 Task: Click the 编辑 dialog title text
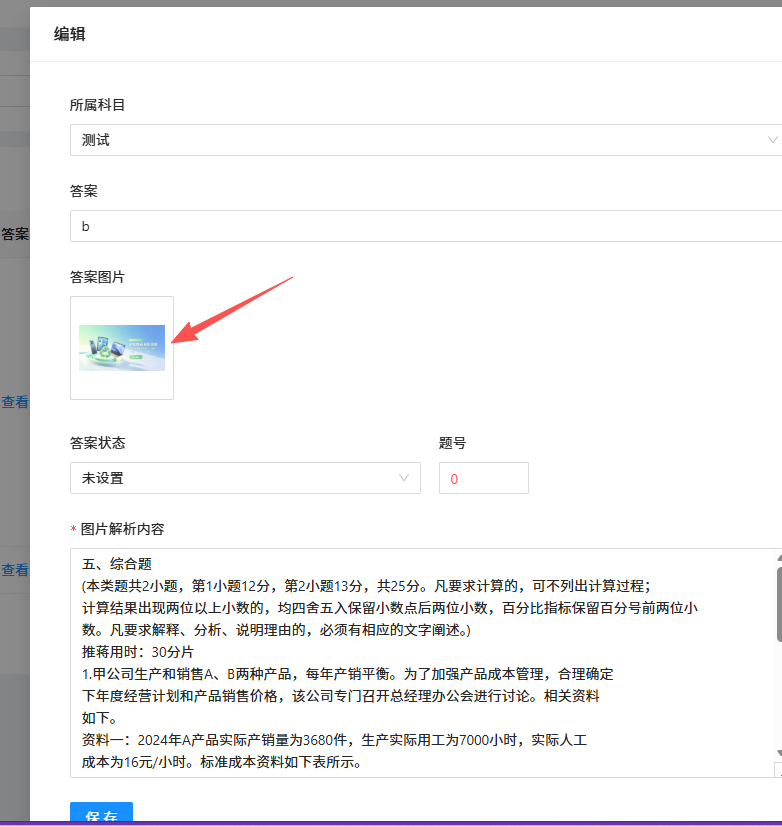tap(70, 34)
